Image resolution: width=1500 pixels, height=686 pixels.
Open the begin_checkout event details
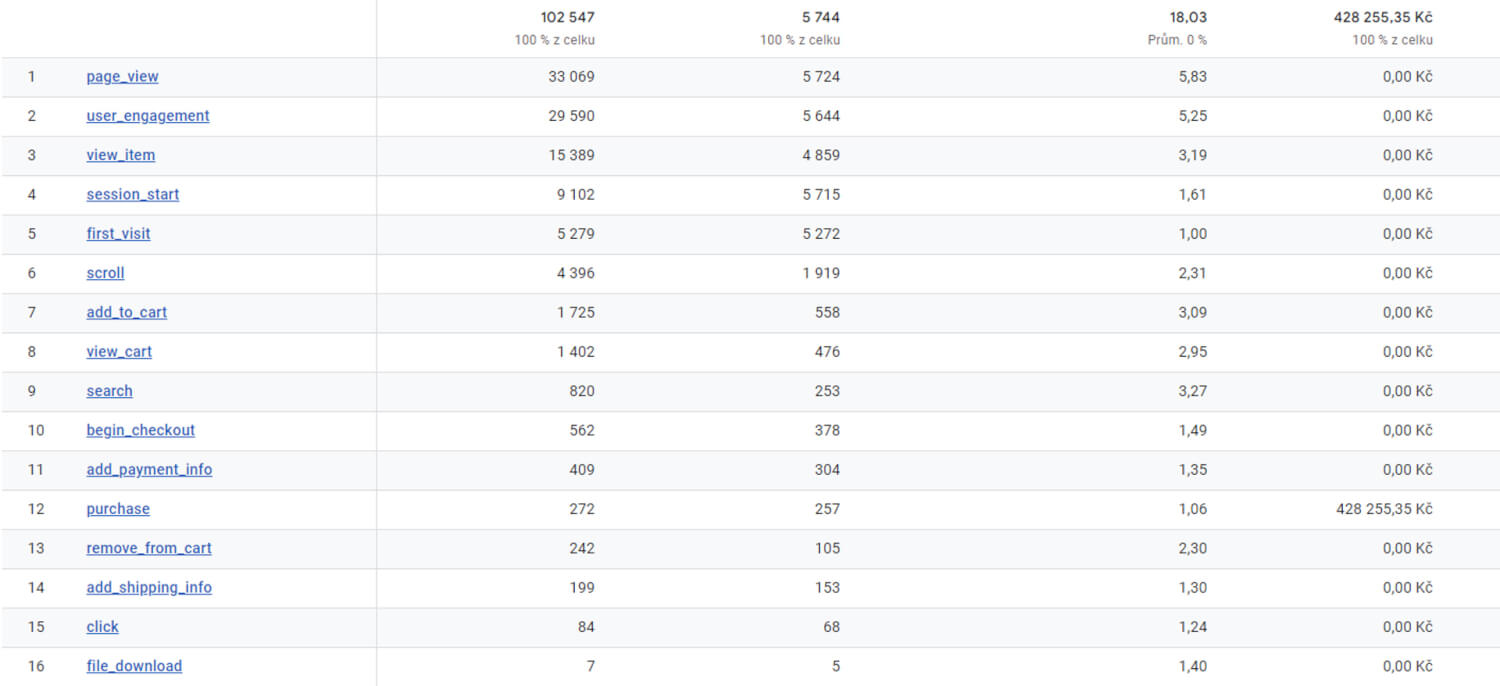(x=140, y=430)
